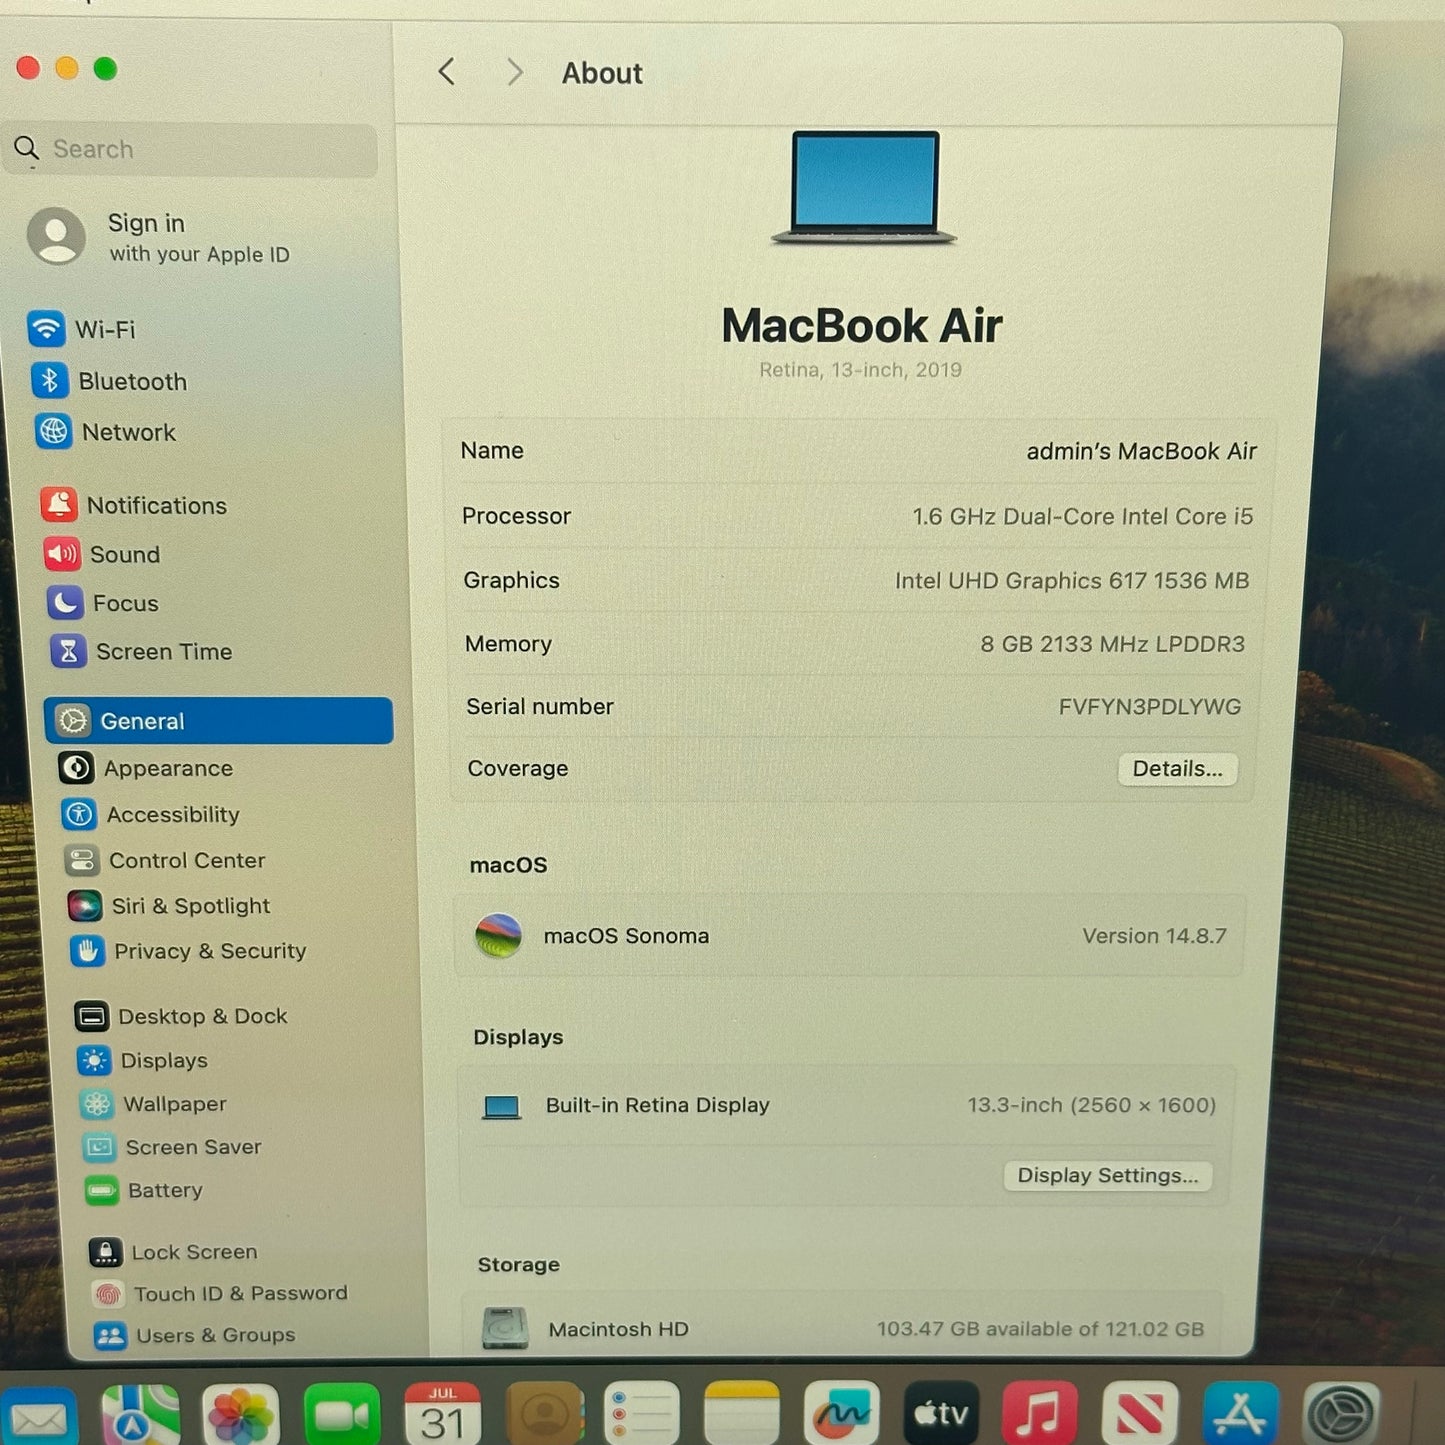Click Intel UHD Graphics 617 1536 MB
The image size is (1445, 1445).
[1071, 581]
